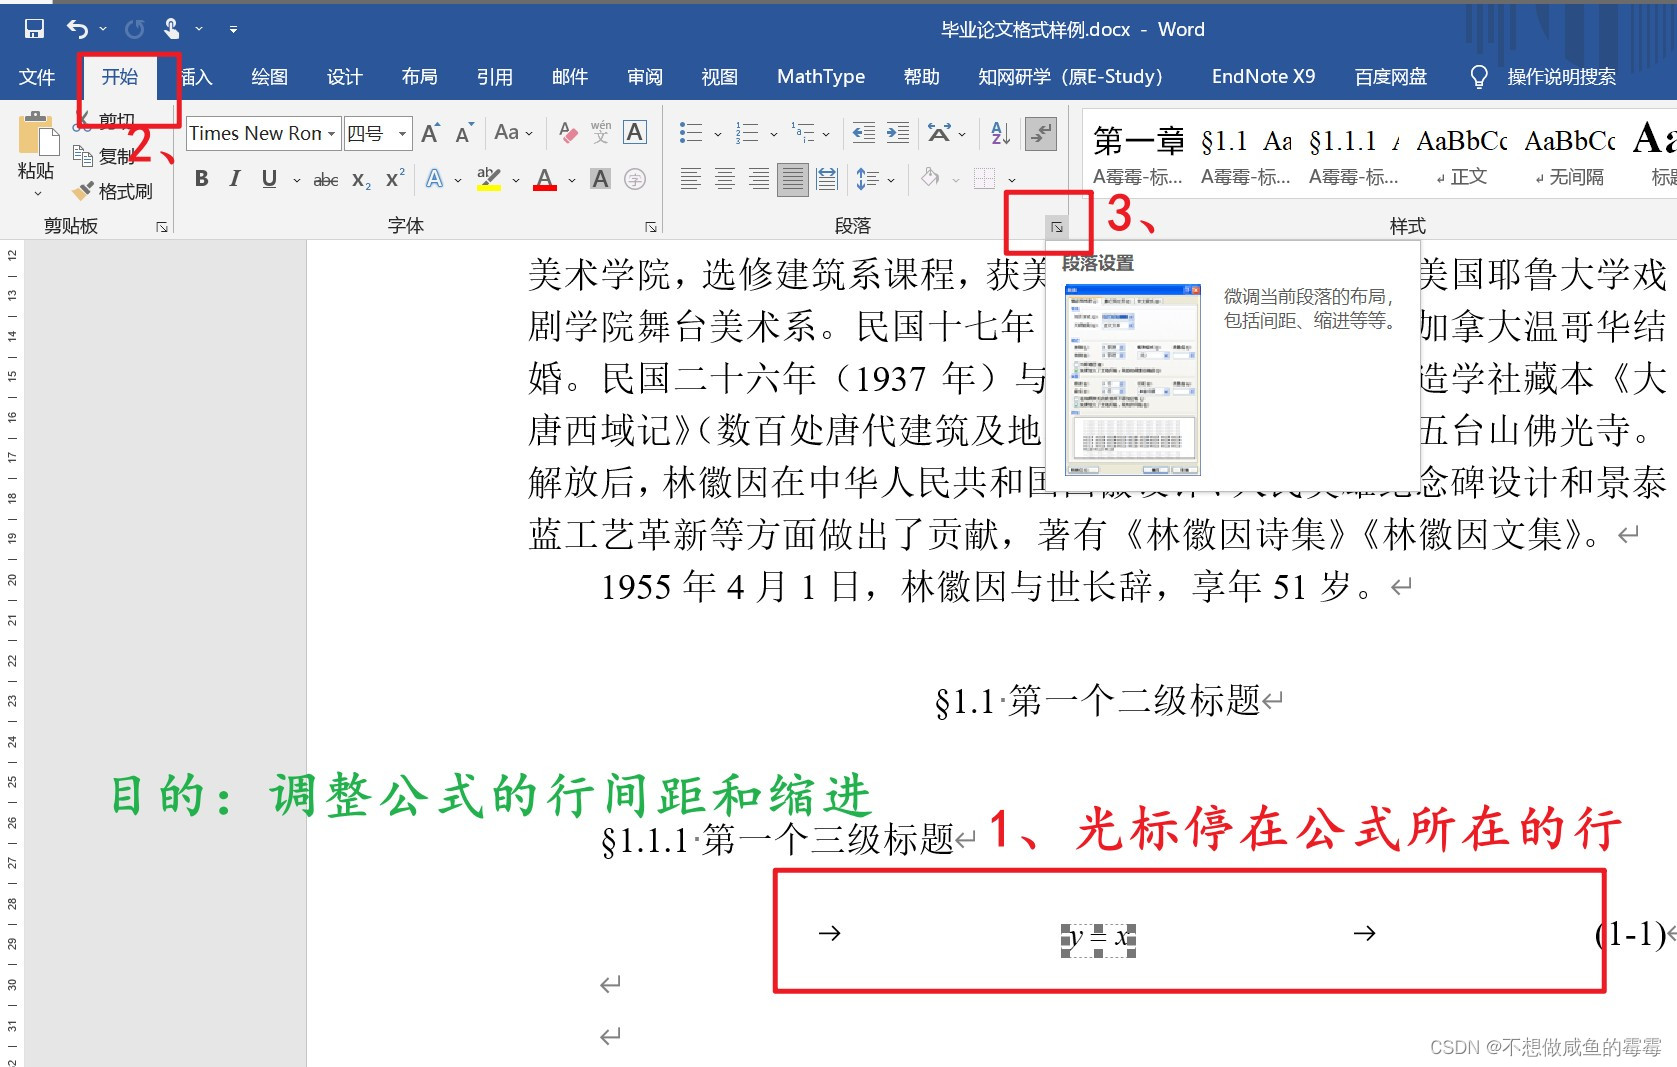The width and height of the screenshot is (1677, 1067).
Task: Open the 审阅 tab
Action: point(644,77)
